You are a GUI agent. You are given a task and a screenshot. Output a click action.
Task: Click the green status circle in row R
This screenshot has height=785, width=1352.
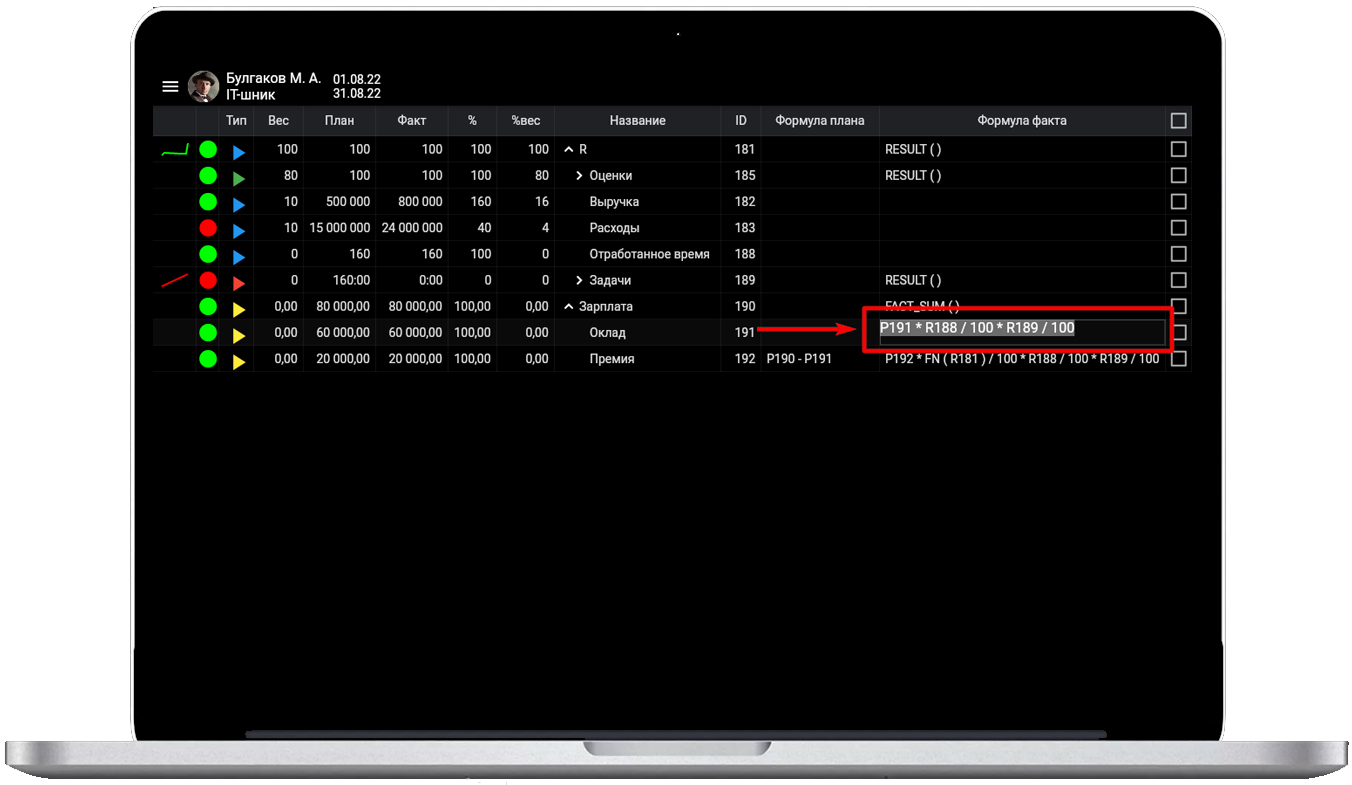click(208, 150)
